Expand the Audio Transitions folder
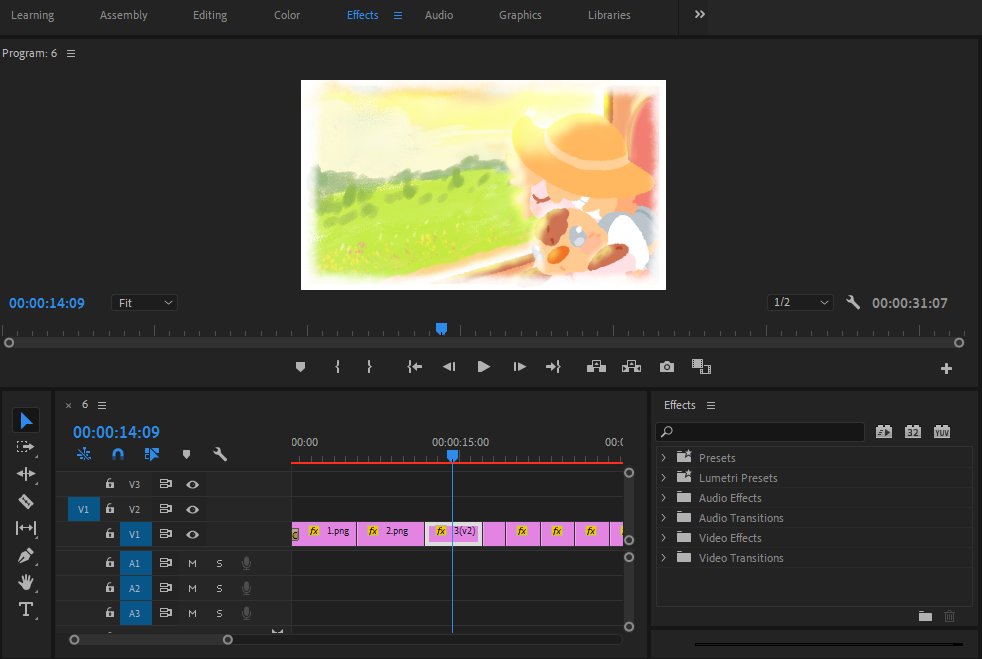 pyautogui.click(x=663, y=517)
